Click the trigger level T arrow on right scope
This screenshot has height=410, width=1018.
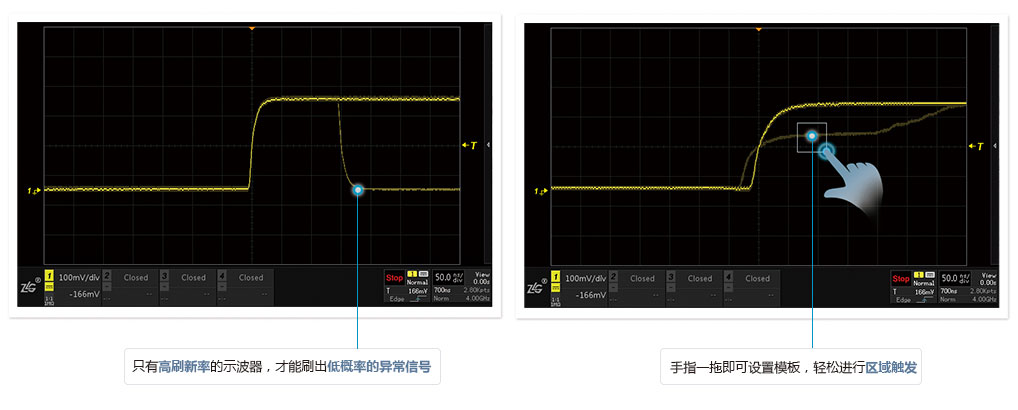click(975, 146)
